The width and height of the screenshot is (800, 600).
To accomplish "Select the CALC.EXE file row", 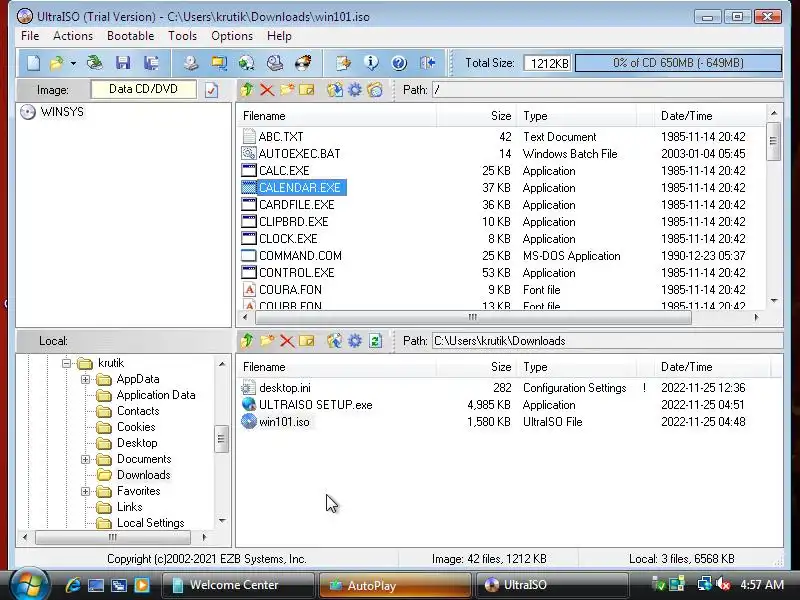I will tap(503, 171).
